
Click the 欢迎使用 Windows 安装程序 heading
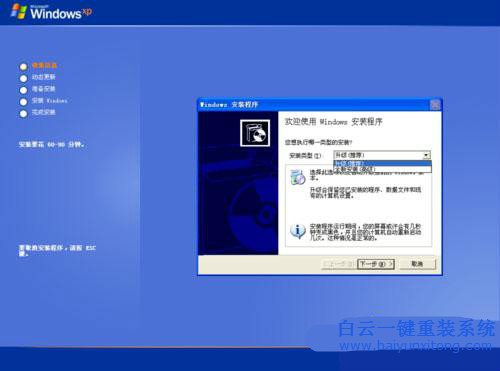point(334,122)
